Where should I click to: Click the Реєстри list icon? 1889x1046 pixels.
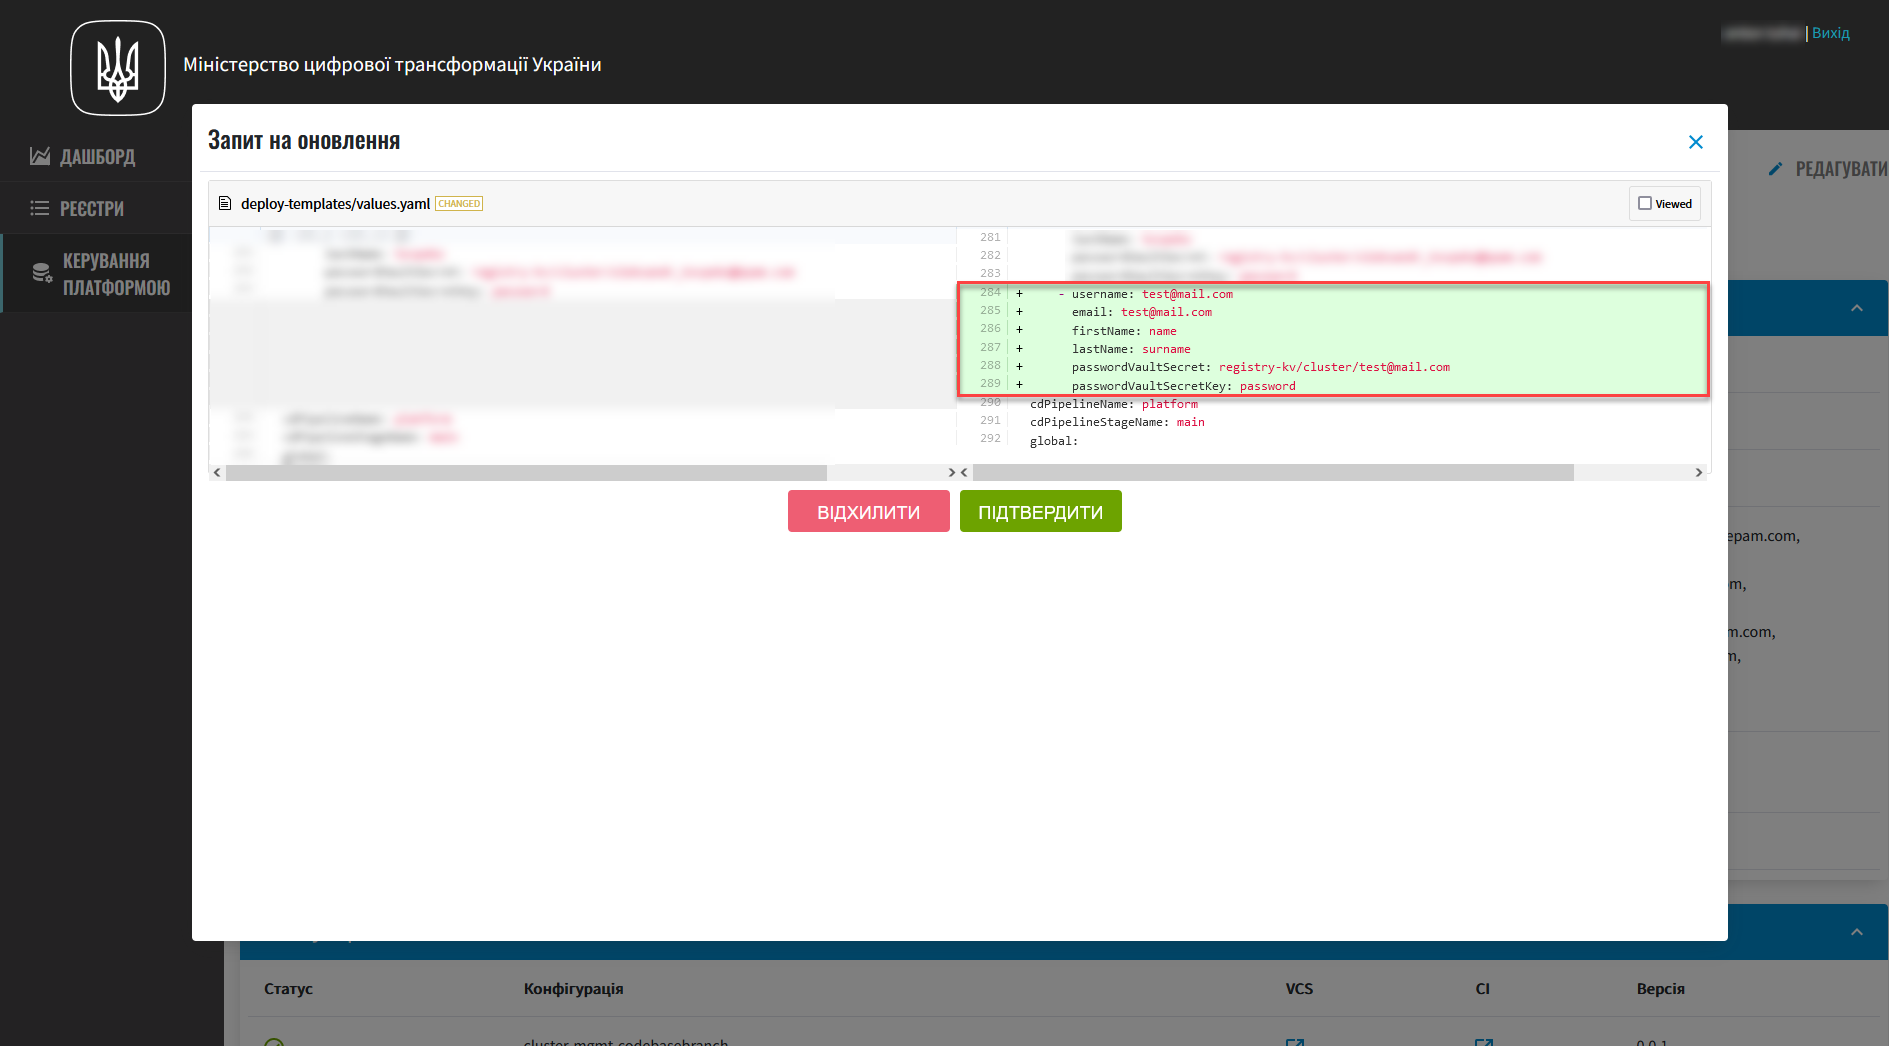tap(40, 208)
